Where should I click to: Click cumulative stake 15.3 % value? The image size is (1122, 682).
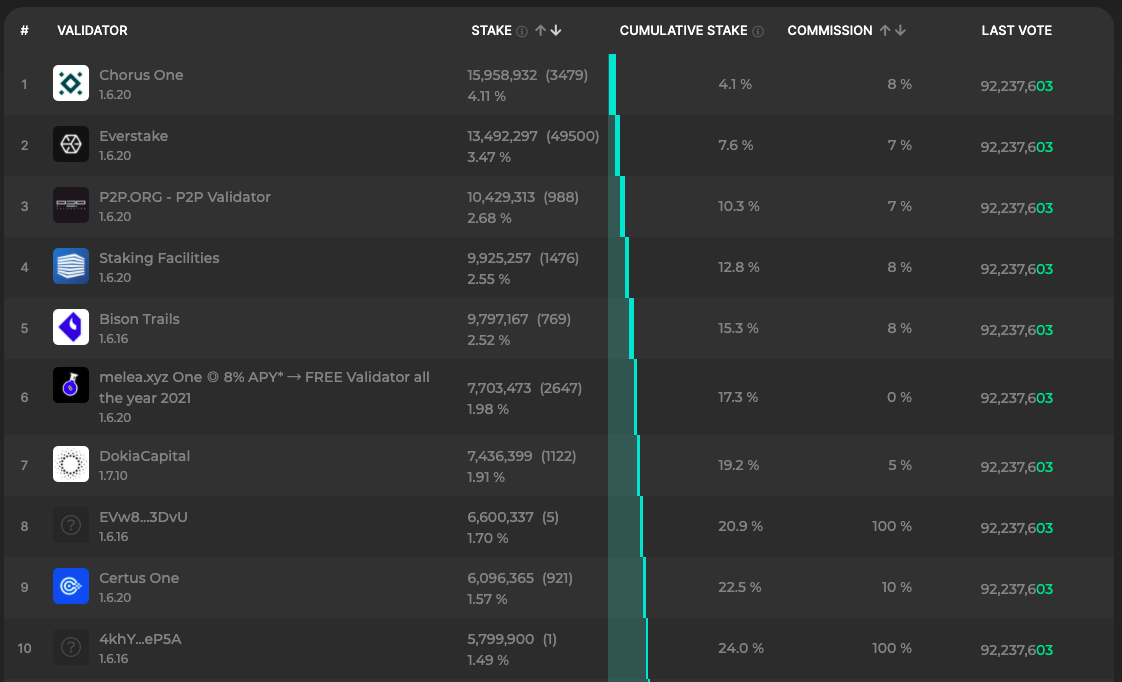(738, 328)
